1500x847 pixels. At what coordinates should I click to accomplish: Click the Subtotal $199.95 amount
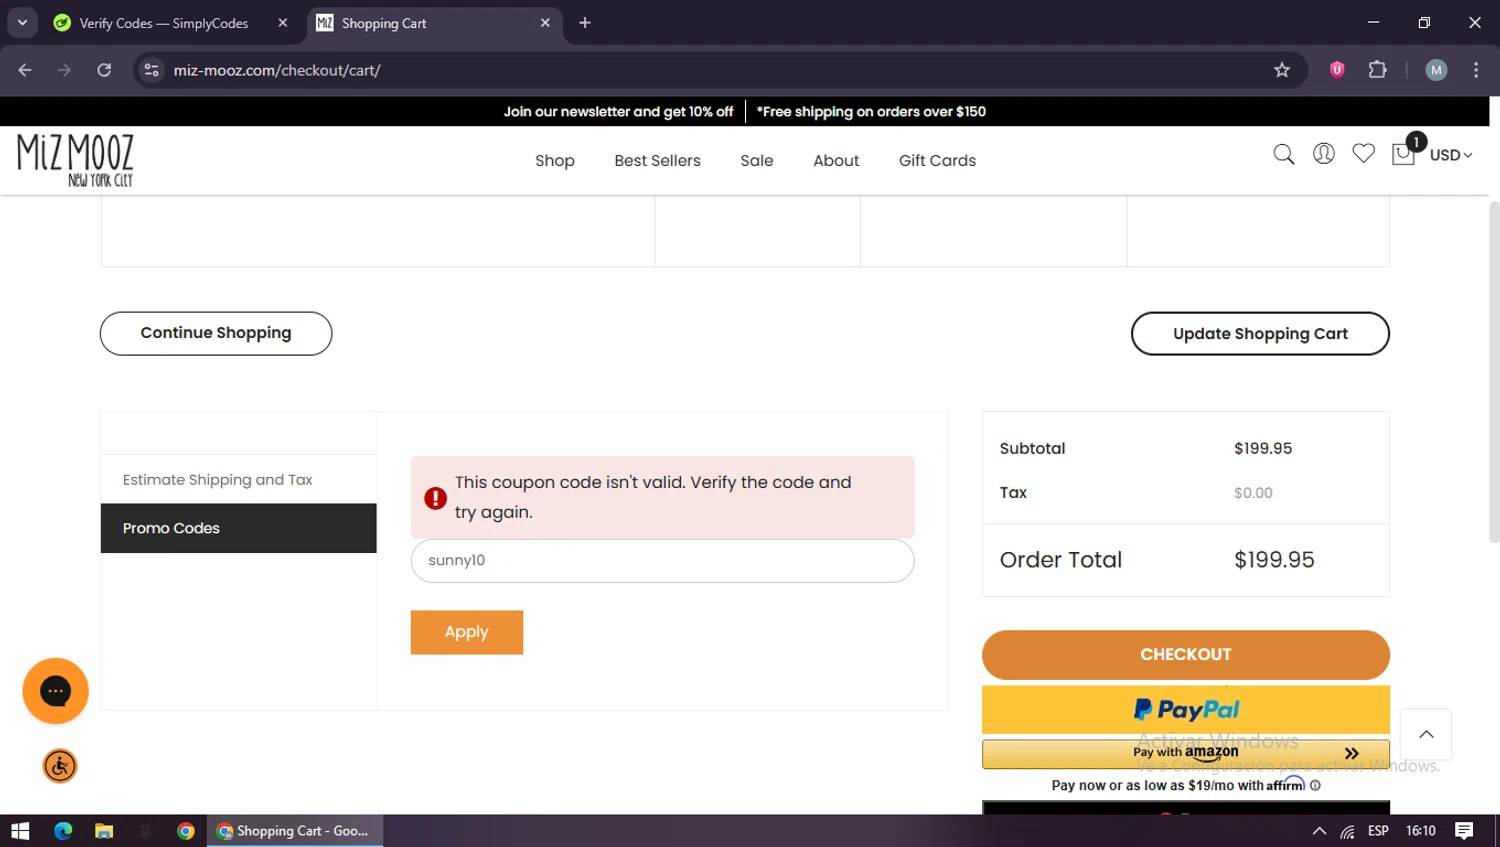coord(1263,449)
